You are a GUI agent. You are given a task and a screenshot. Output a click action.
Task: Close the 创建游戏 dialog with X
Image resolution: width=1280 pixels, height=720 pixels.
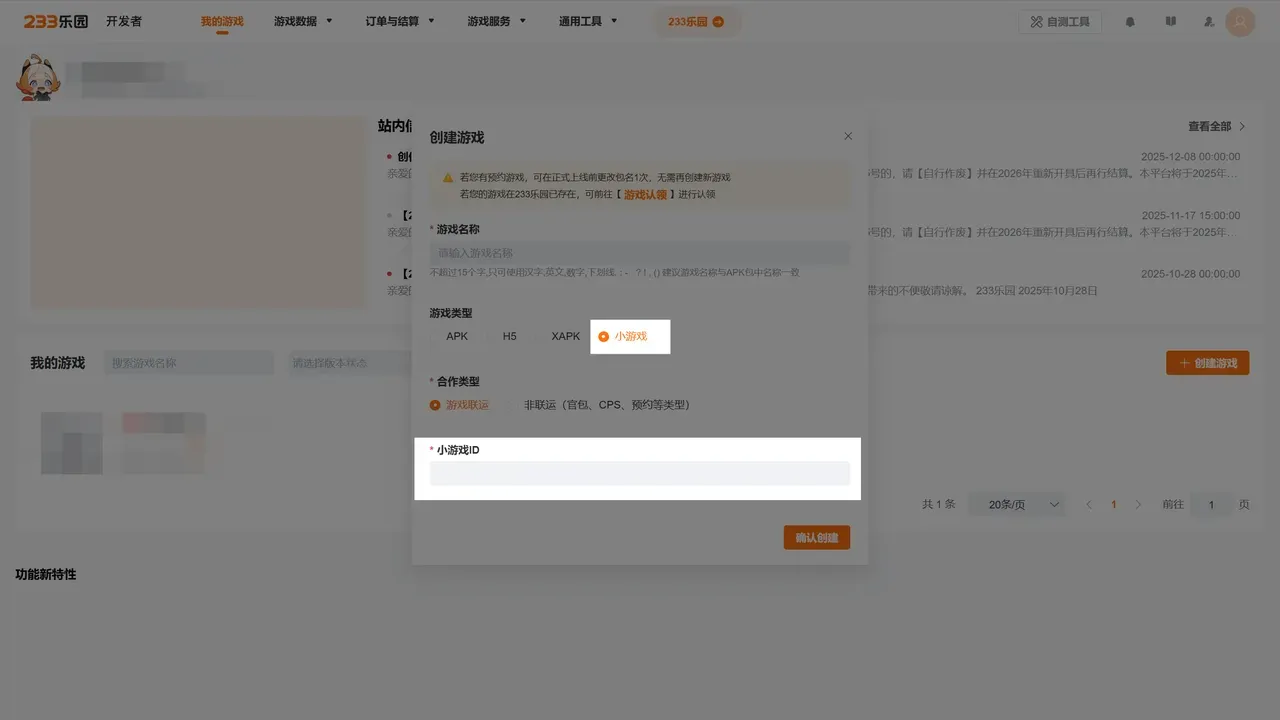[x=848, y=136]
